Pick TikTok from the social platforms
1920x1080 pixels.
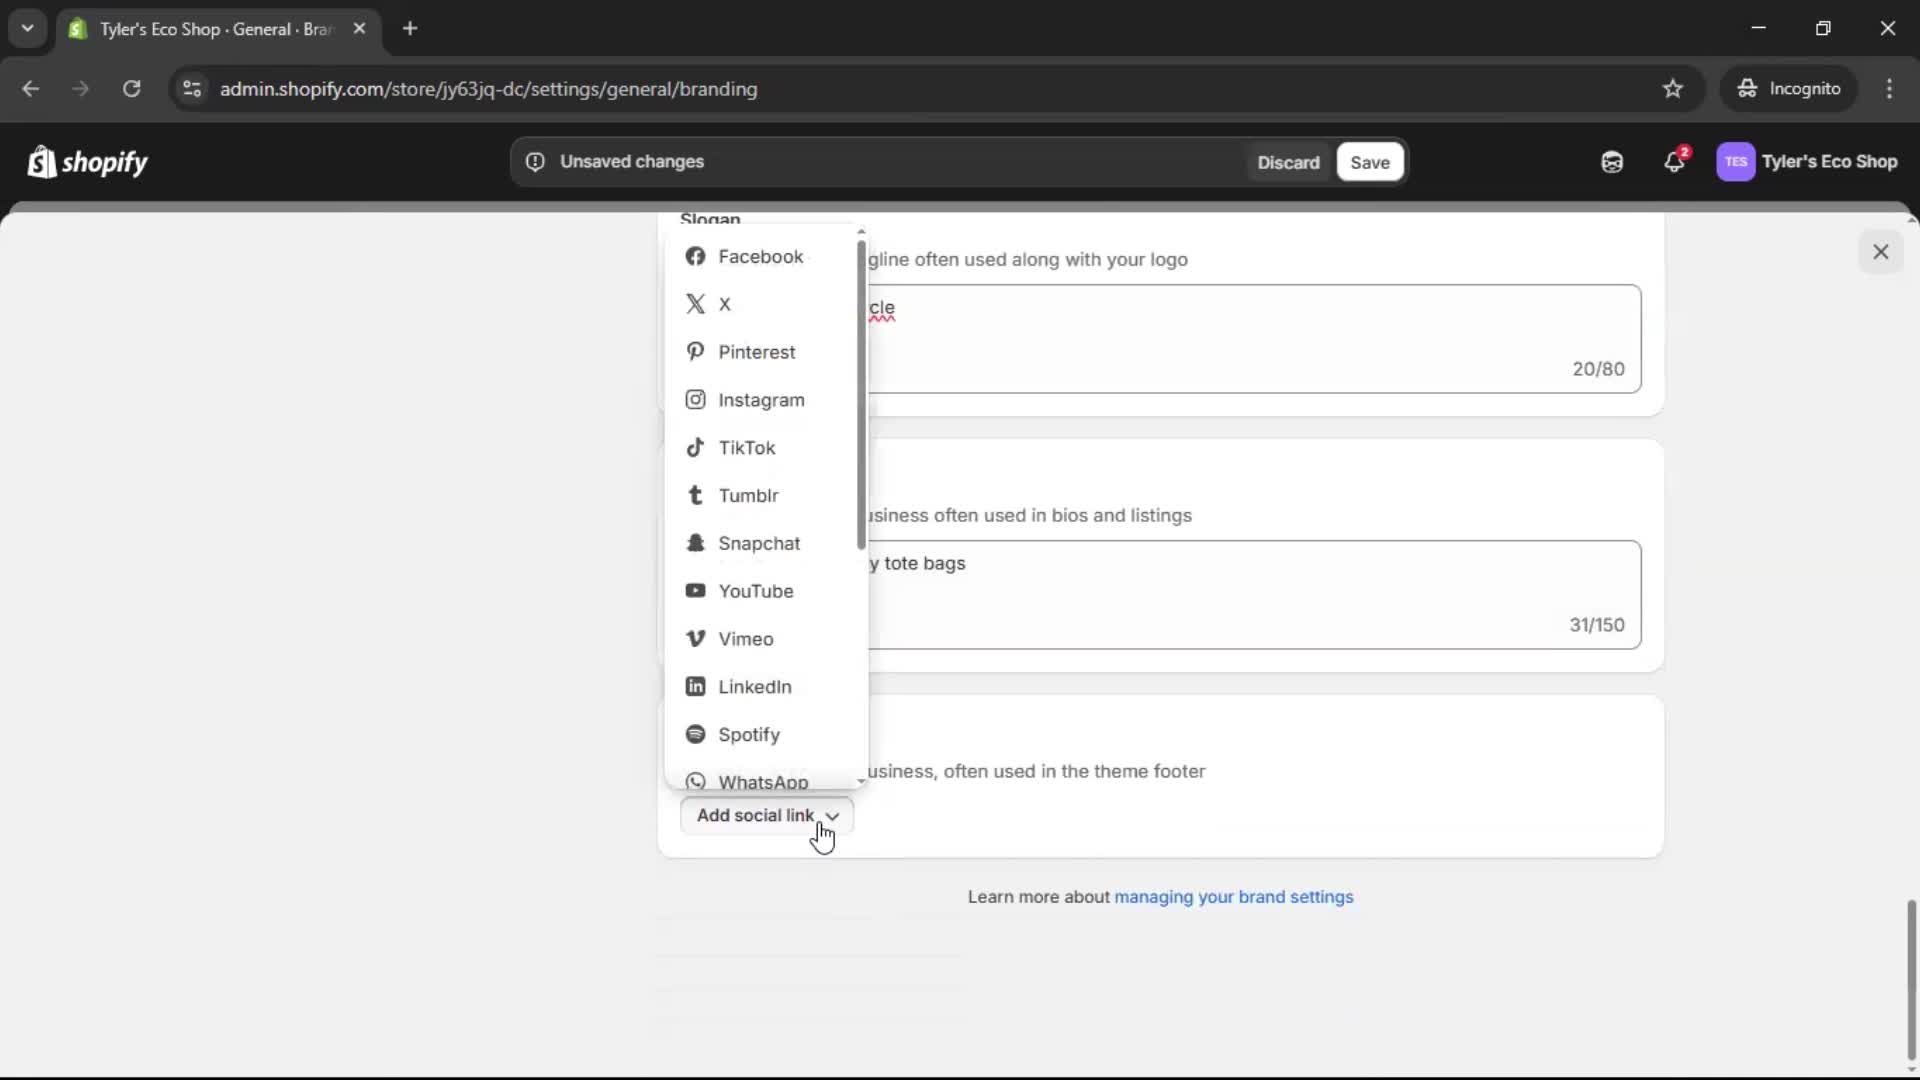747,447
